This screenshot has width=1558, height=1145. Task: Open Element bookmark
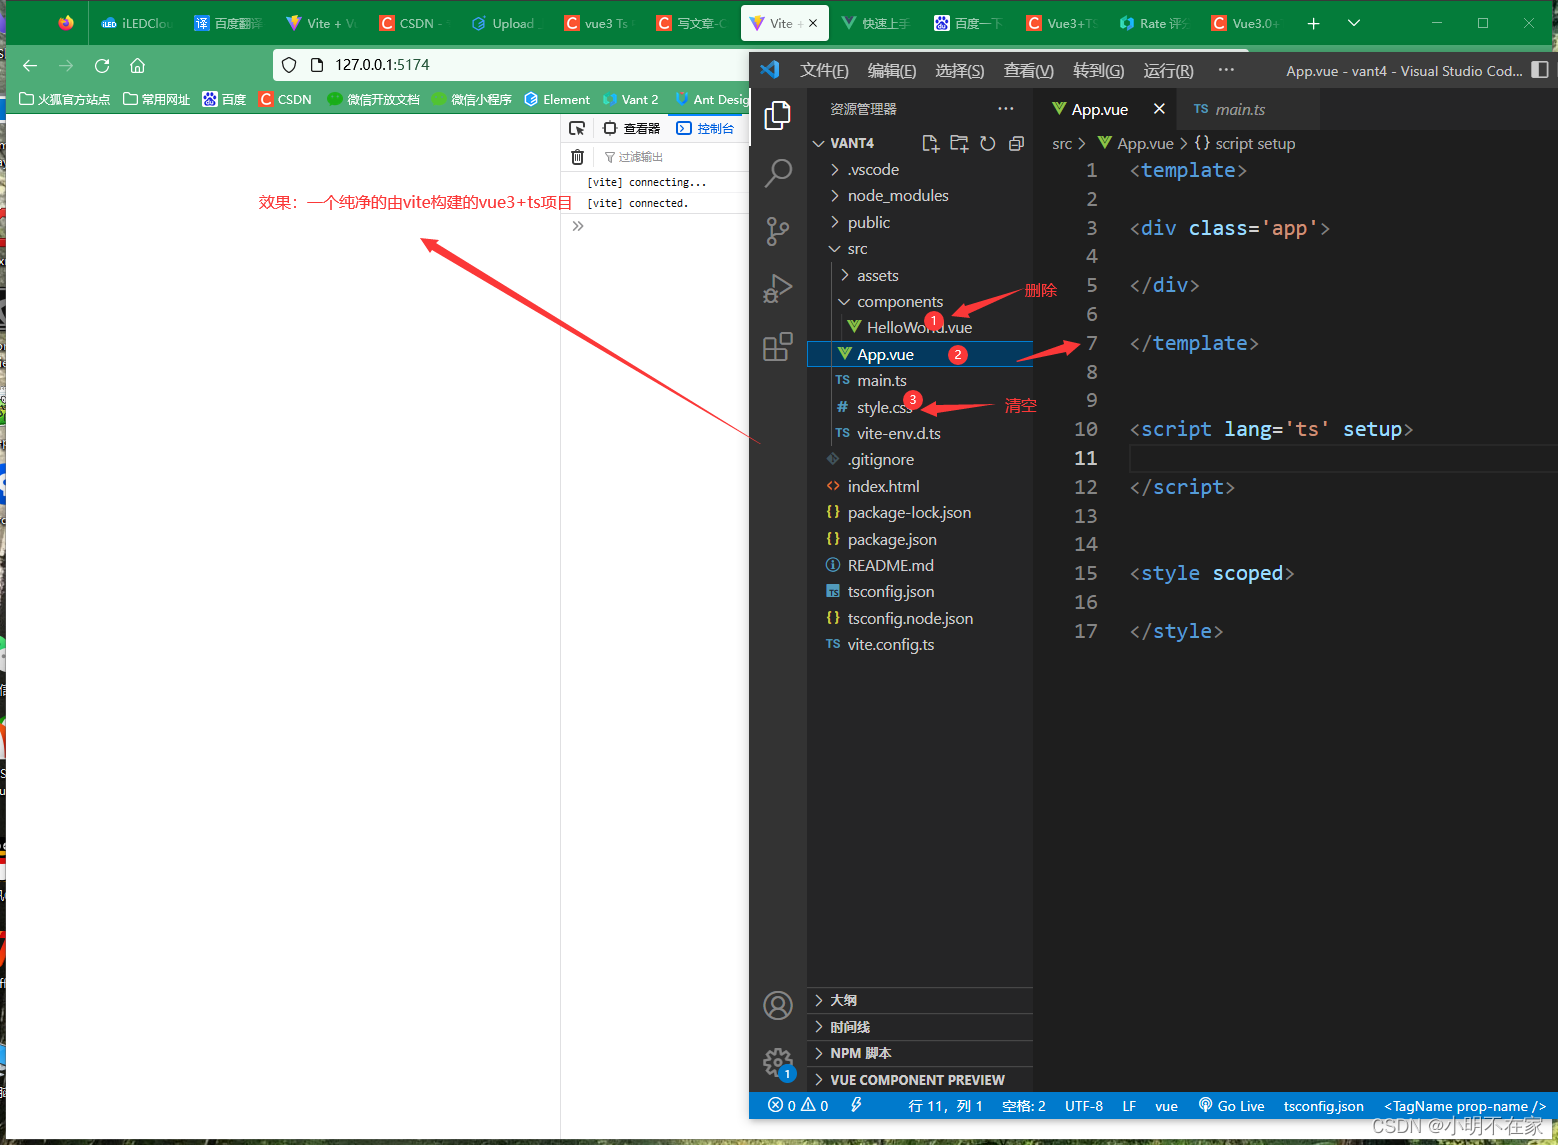pos(557,99)
